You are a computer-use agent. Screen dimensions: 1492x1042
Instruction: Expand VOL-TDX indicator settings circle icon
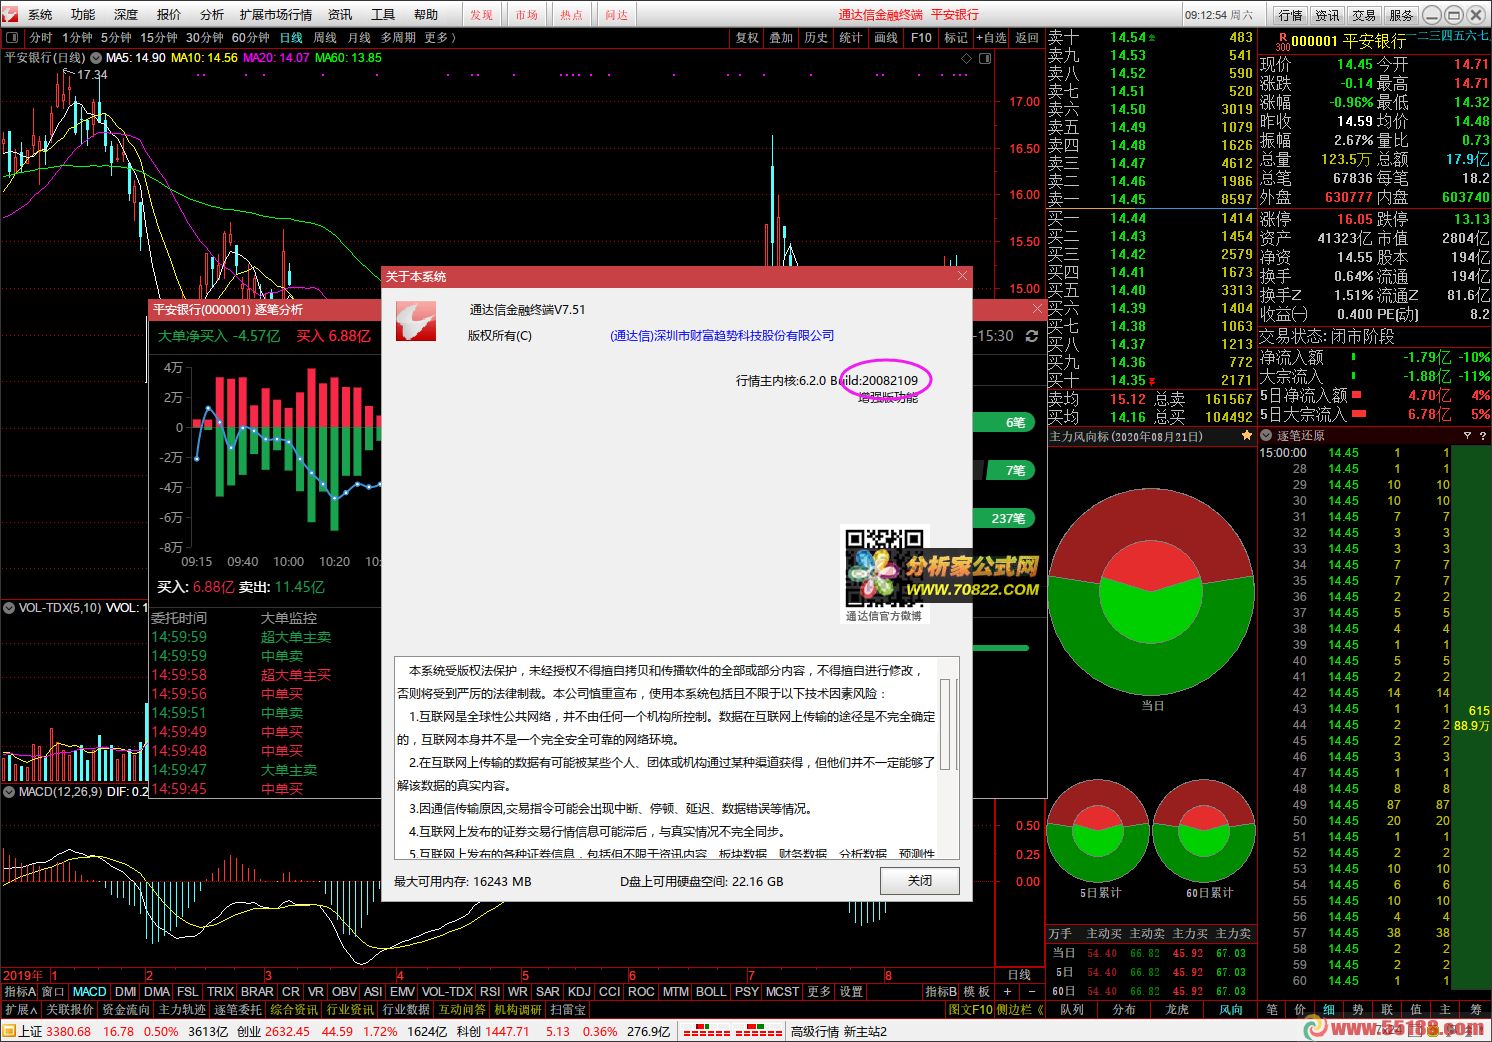click(x=9, y=607)
